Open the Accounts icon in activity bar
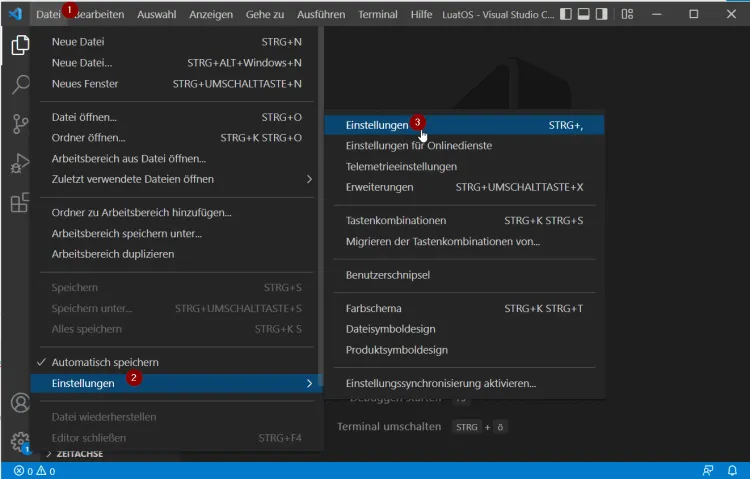 pos(20,403)
